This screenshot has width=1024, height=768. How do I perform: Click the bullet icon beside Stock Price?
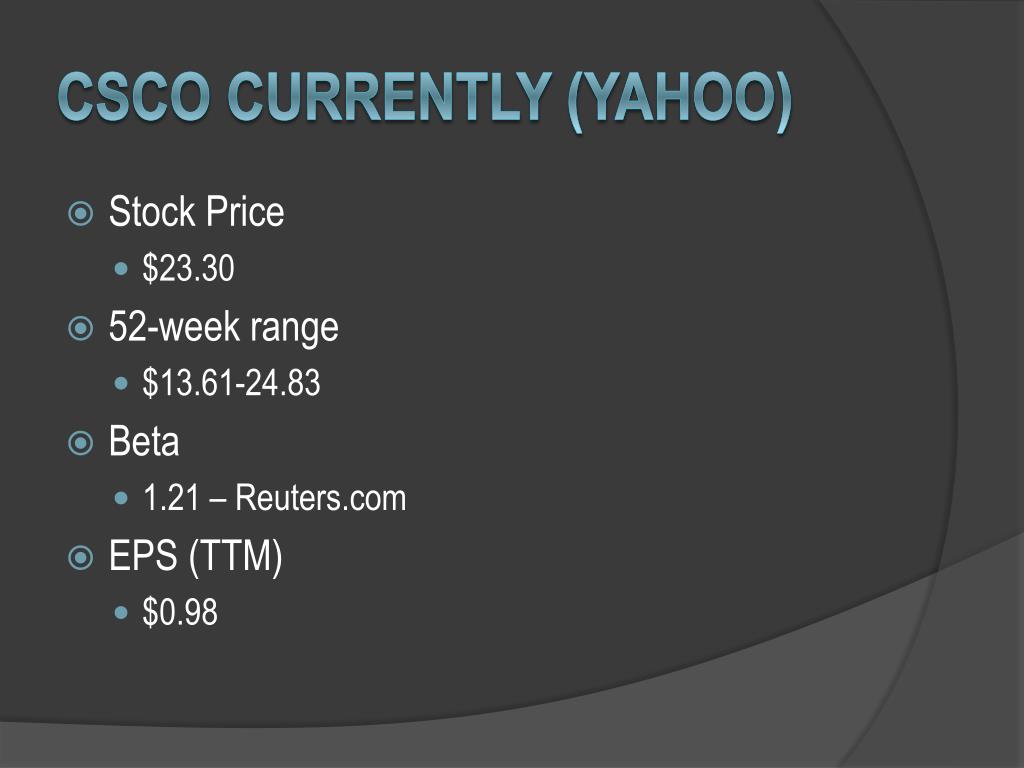(x=81, y=214)
